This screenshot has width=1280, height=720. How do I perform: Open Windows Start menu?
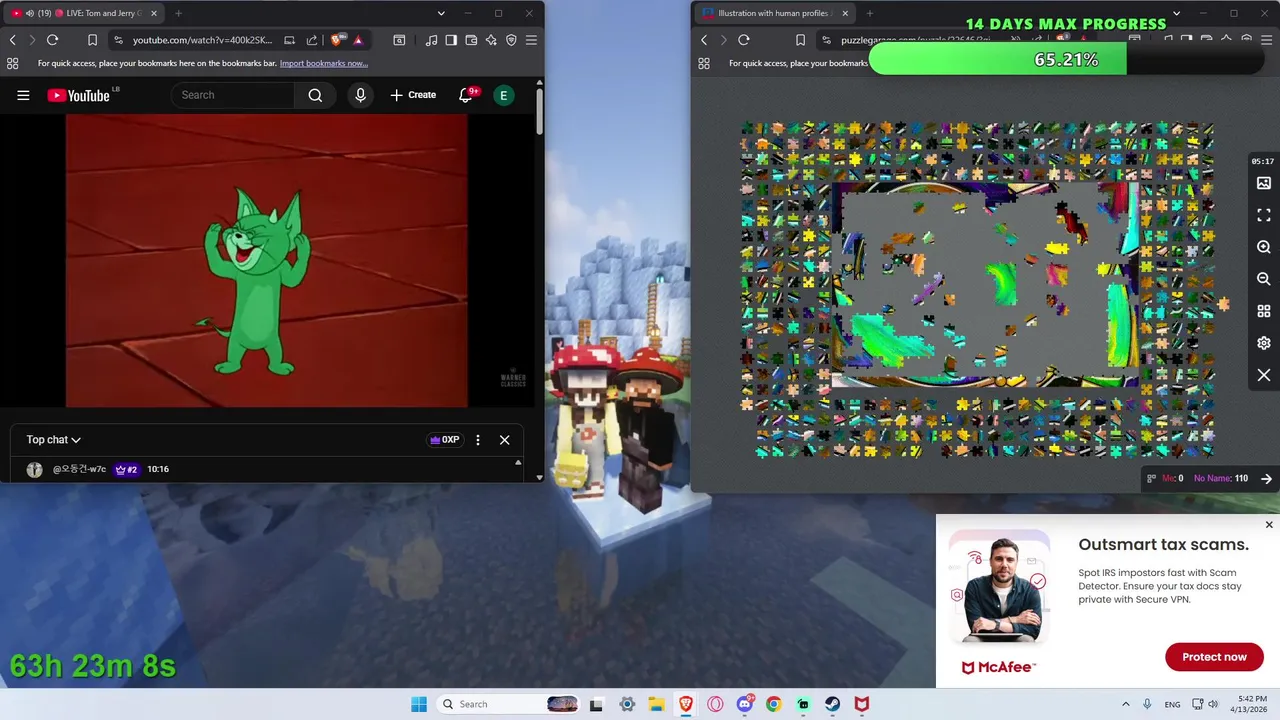[x=419, y=704]
